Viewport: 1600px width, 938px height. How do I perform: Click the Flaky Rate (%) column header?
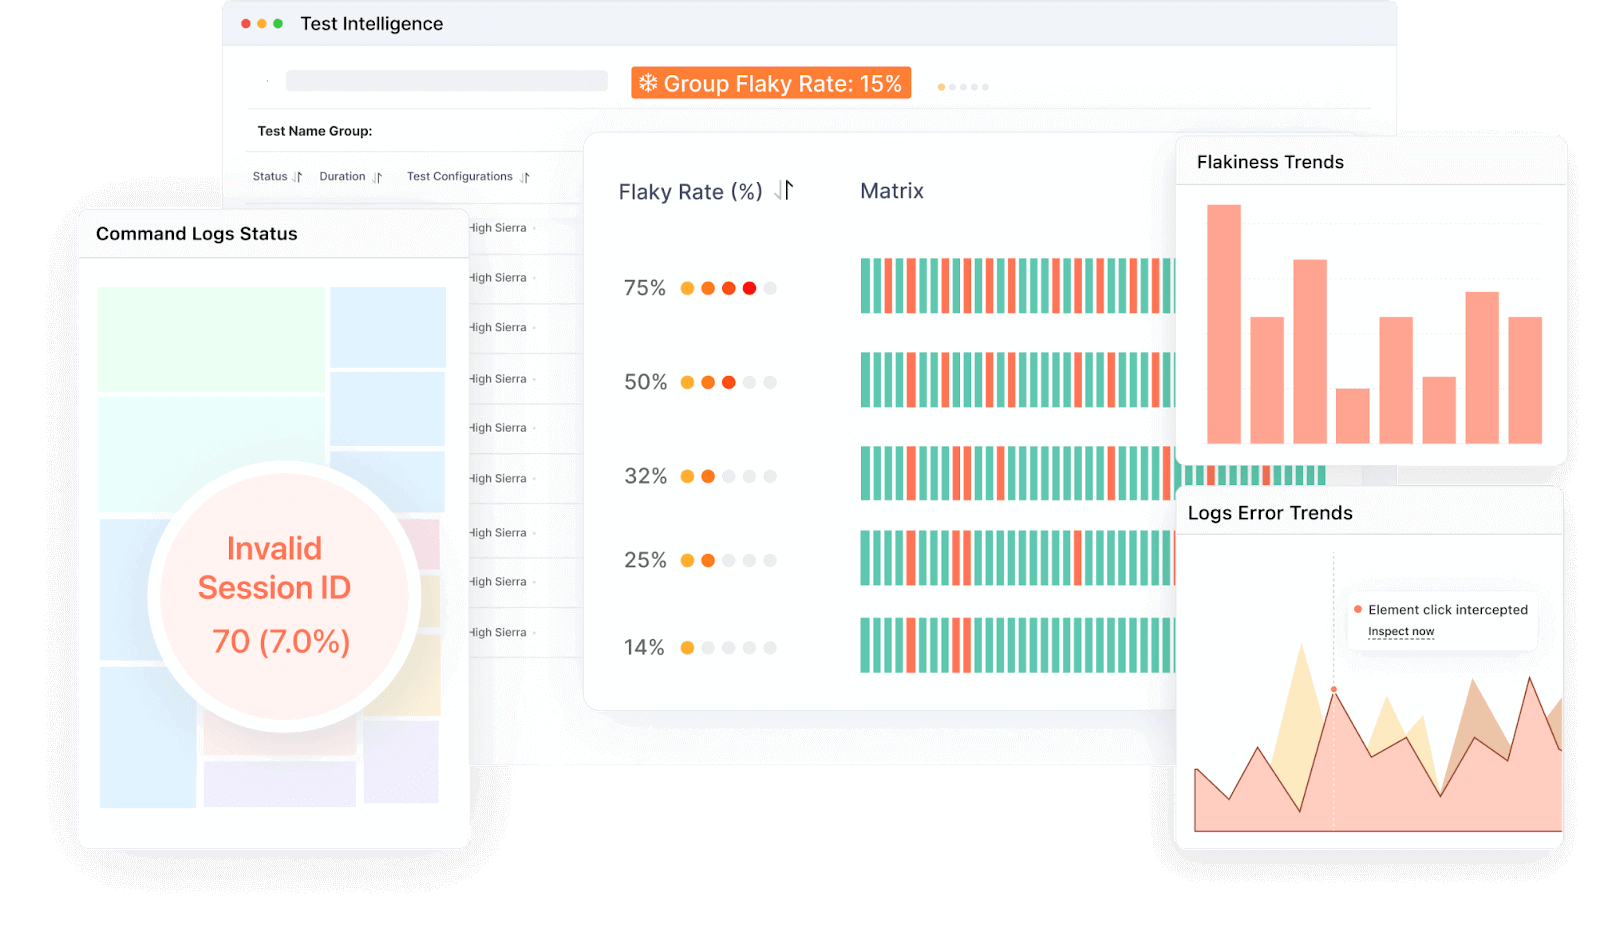pos(690,192)
